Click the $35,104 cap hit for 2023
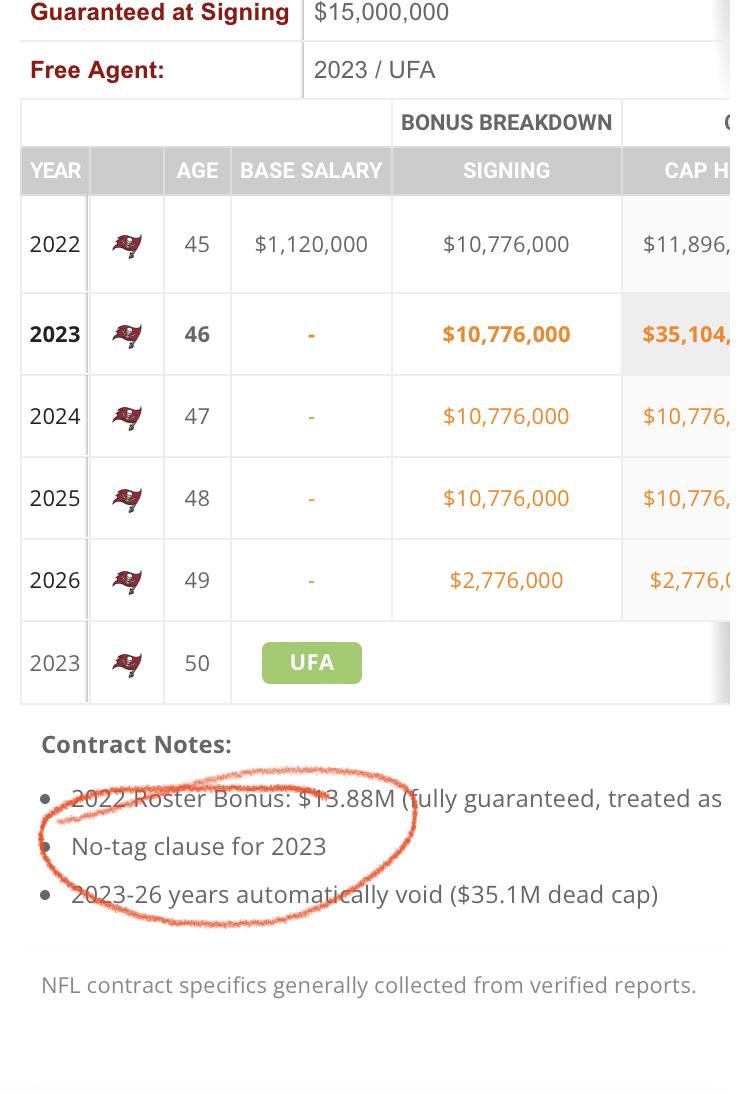 [x=686, y=335]
